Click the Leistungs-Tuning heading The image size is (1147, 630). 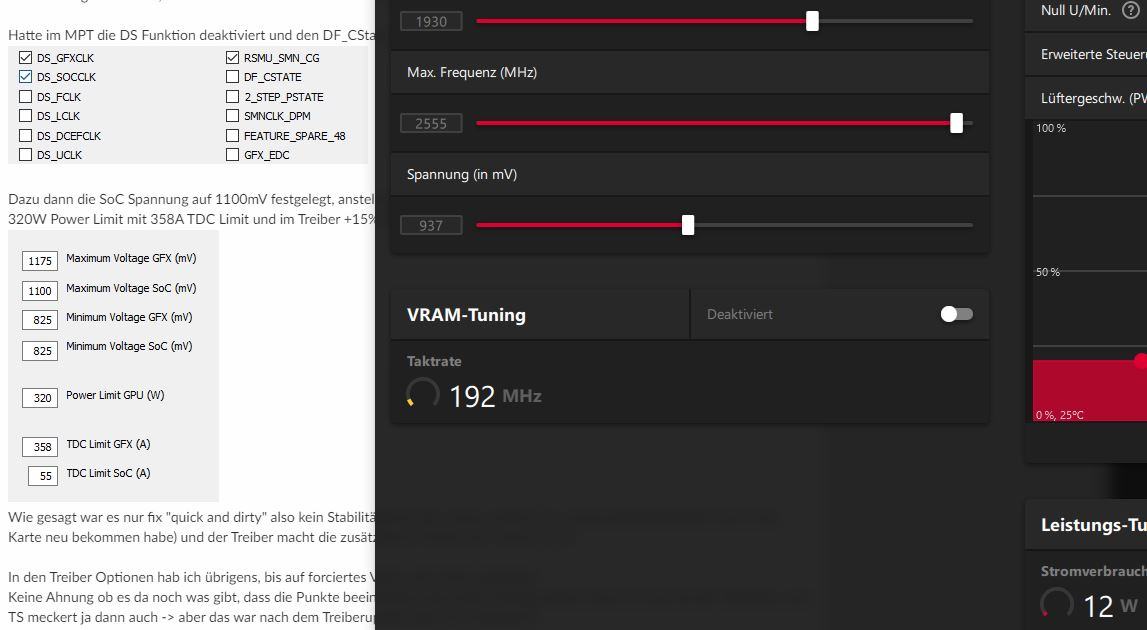[x=1094, y=525]
